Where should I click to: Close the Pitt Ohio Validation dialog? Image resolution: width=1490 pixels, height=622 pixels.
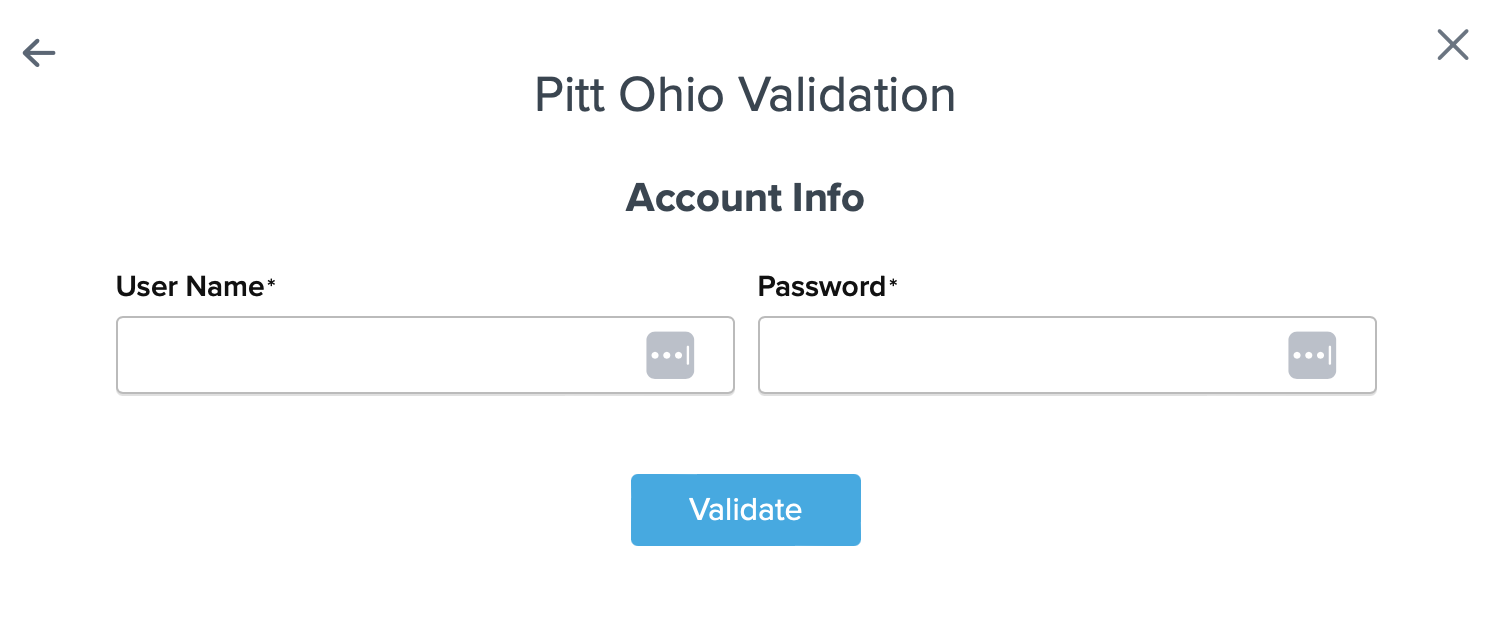tap(1452, 45)
